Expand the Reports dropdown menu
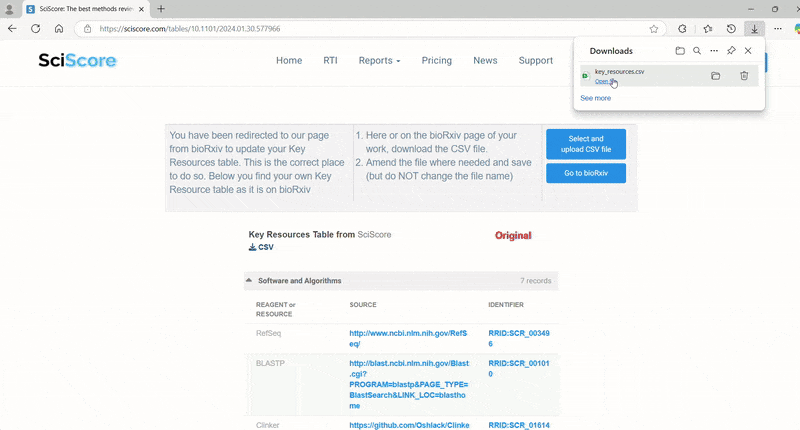The width and height of the screenshot is (800, 430). 379,60
